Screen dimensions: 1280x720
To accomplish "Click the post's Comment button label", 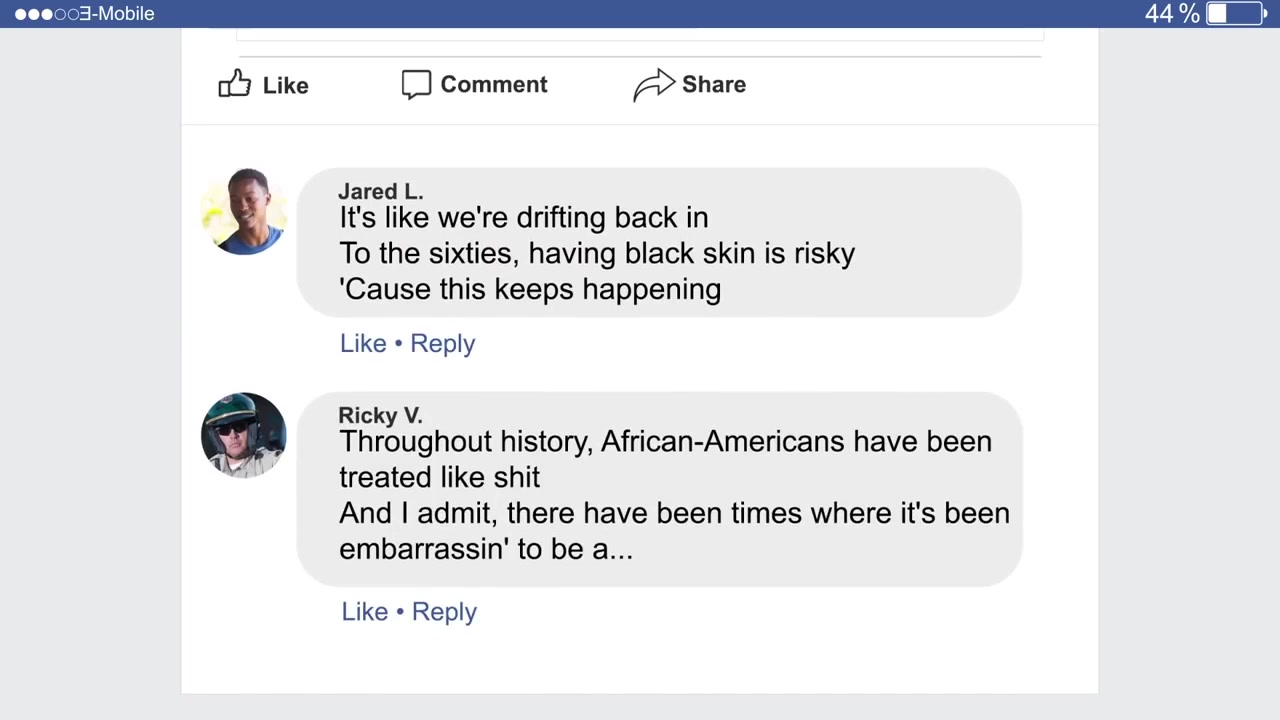I will tap(494, 84).
